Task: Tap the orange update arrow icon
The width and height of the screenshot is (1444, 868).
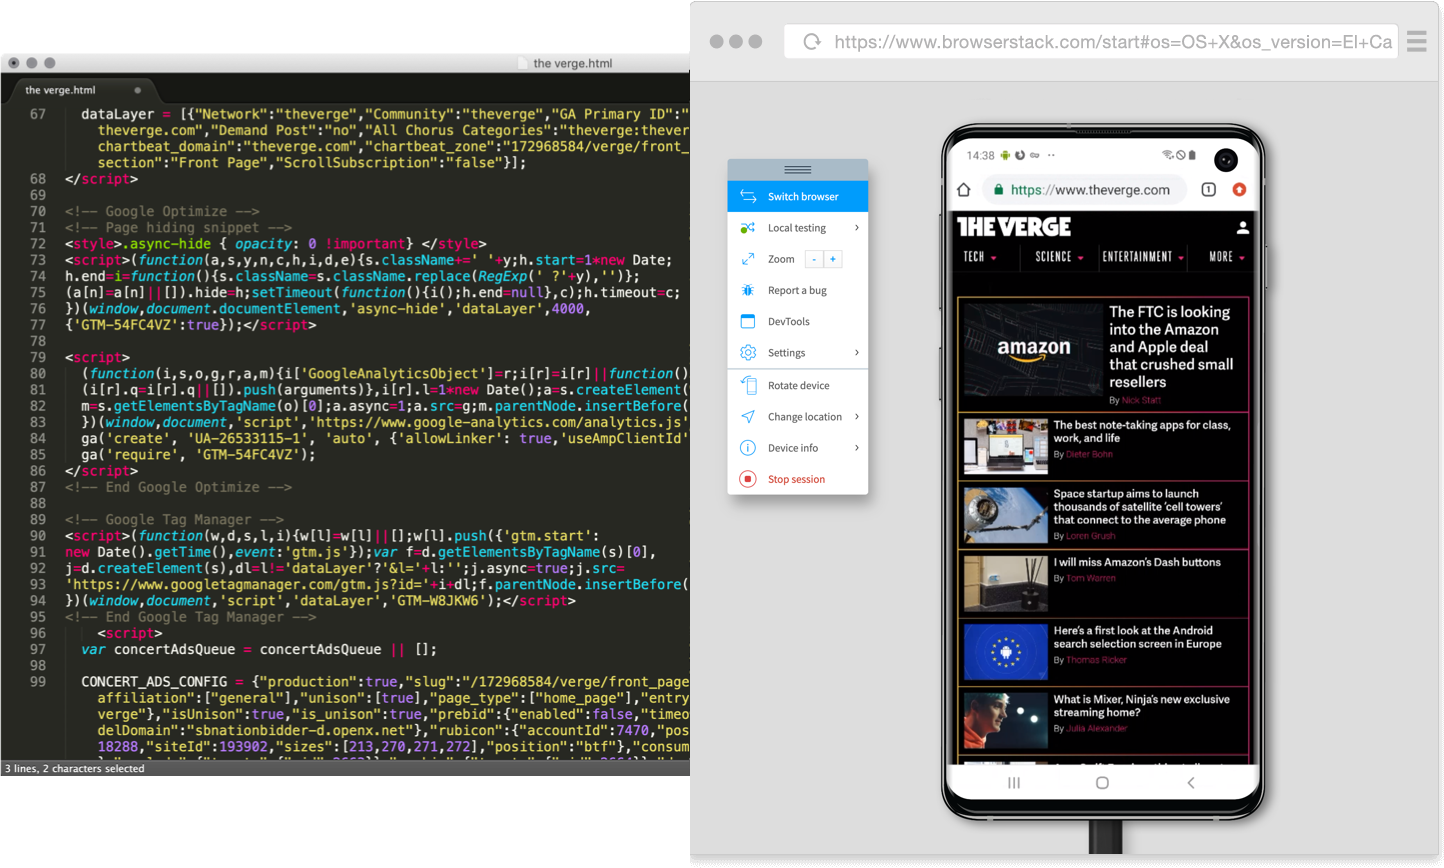Action: pyautogui.click(x=1239, y=190)
